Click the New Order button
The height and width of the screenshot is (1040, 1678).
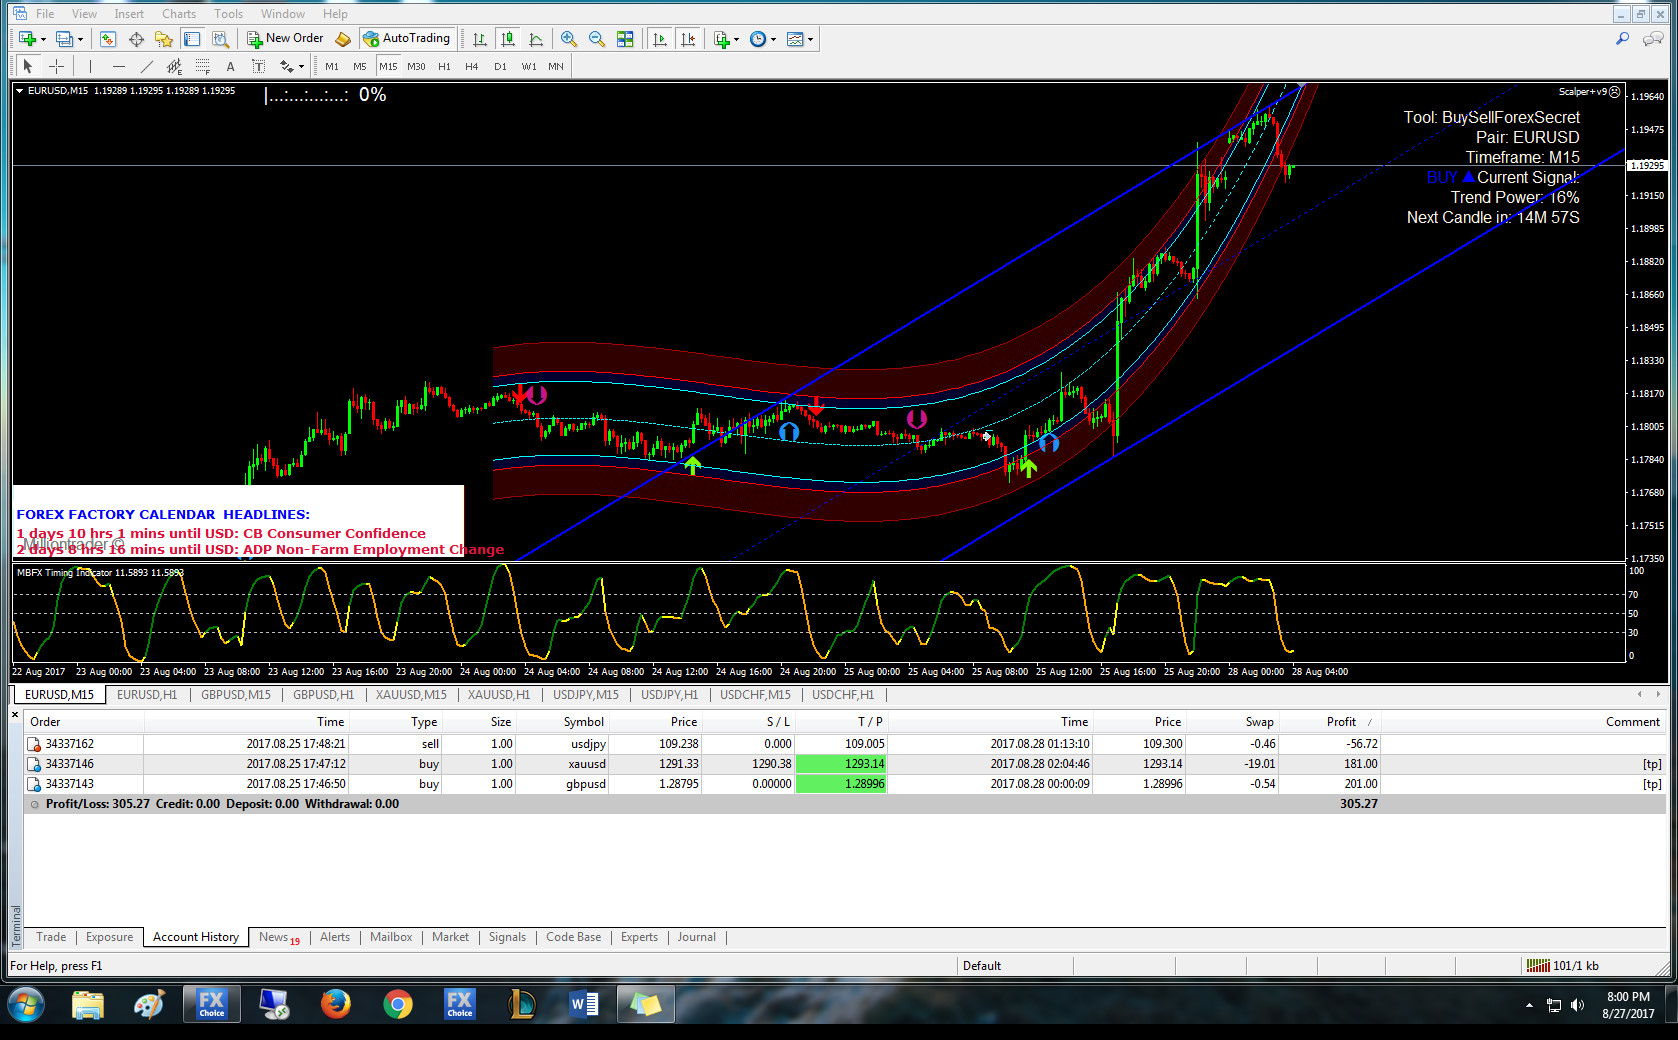[x=286, y=39]
